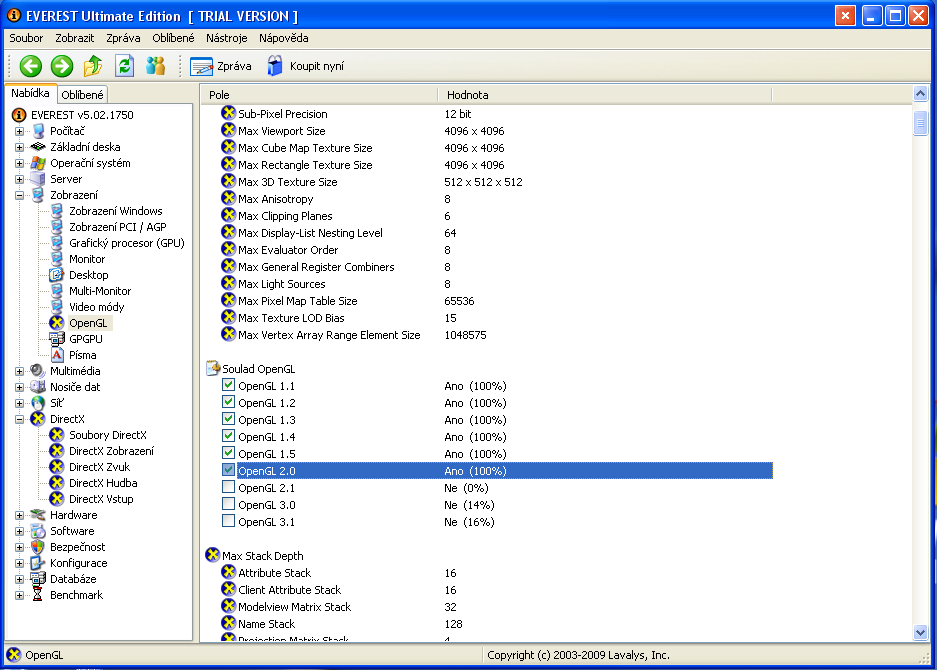The image size is (937, 670).
Task: Select Zobrazení PCI / AGP tree item
Action: (x=117, y=227)
